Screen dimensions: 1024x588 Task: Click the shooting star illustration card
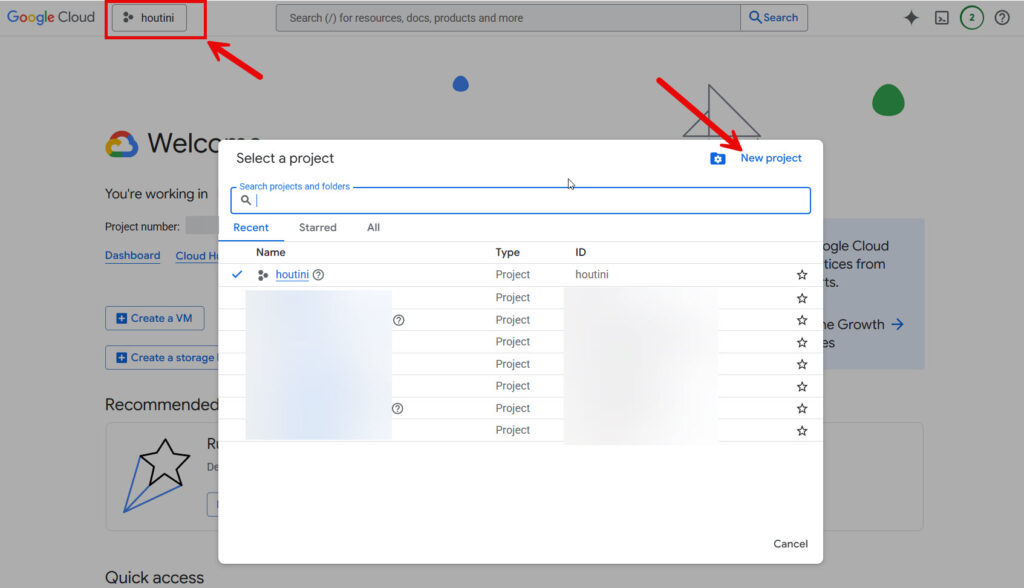click(x=157, y=475)
